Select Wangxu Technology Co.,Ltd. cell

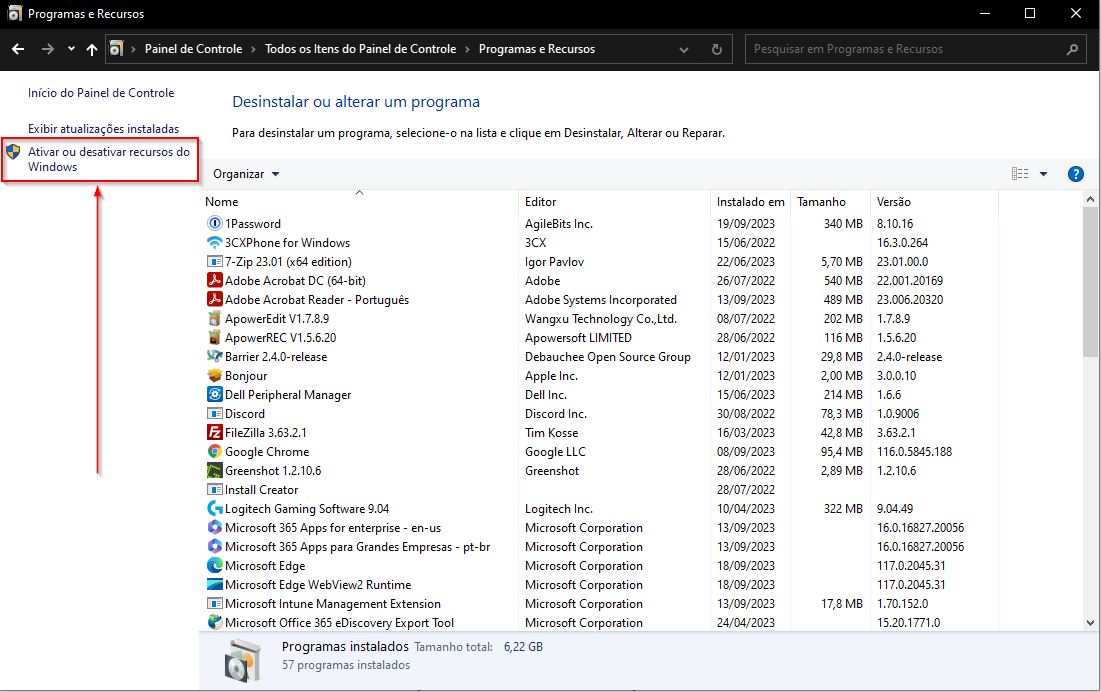pyautogui.click(x=600, y=319)
